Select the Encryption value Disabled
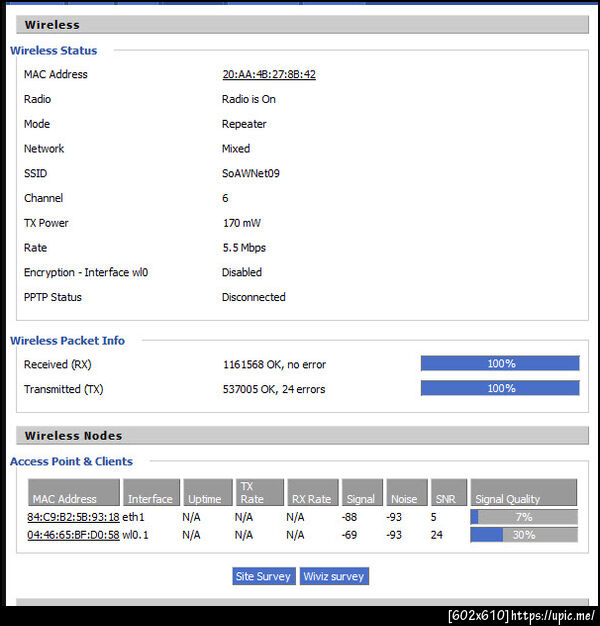600x626 pixels. tap(242, 272)
